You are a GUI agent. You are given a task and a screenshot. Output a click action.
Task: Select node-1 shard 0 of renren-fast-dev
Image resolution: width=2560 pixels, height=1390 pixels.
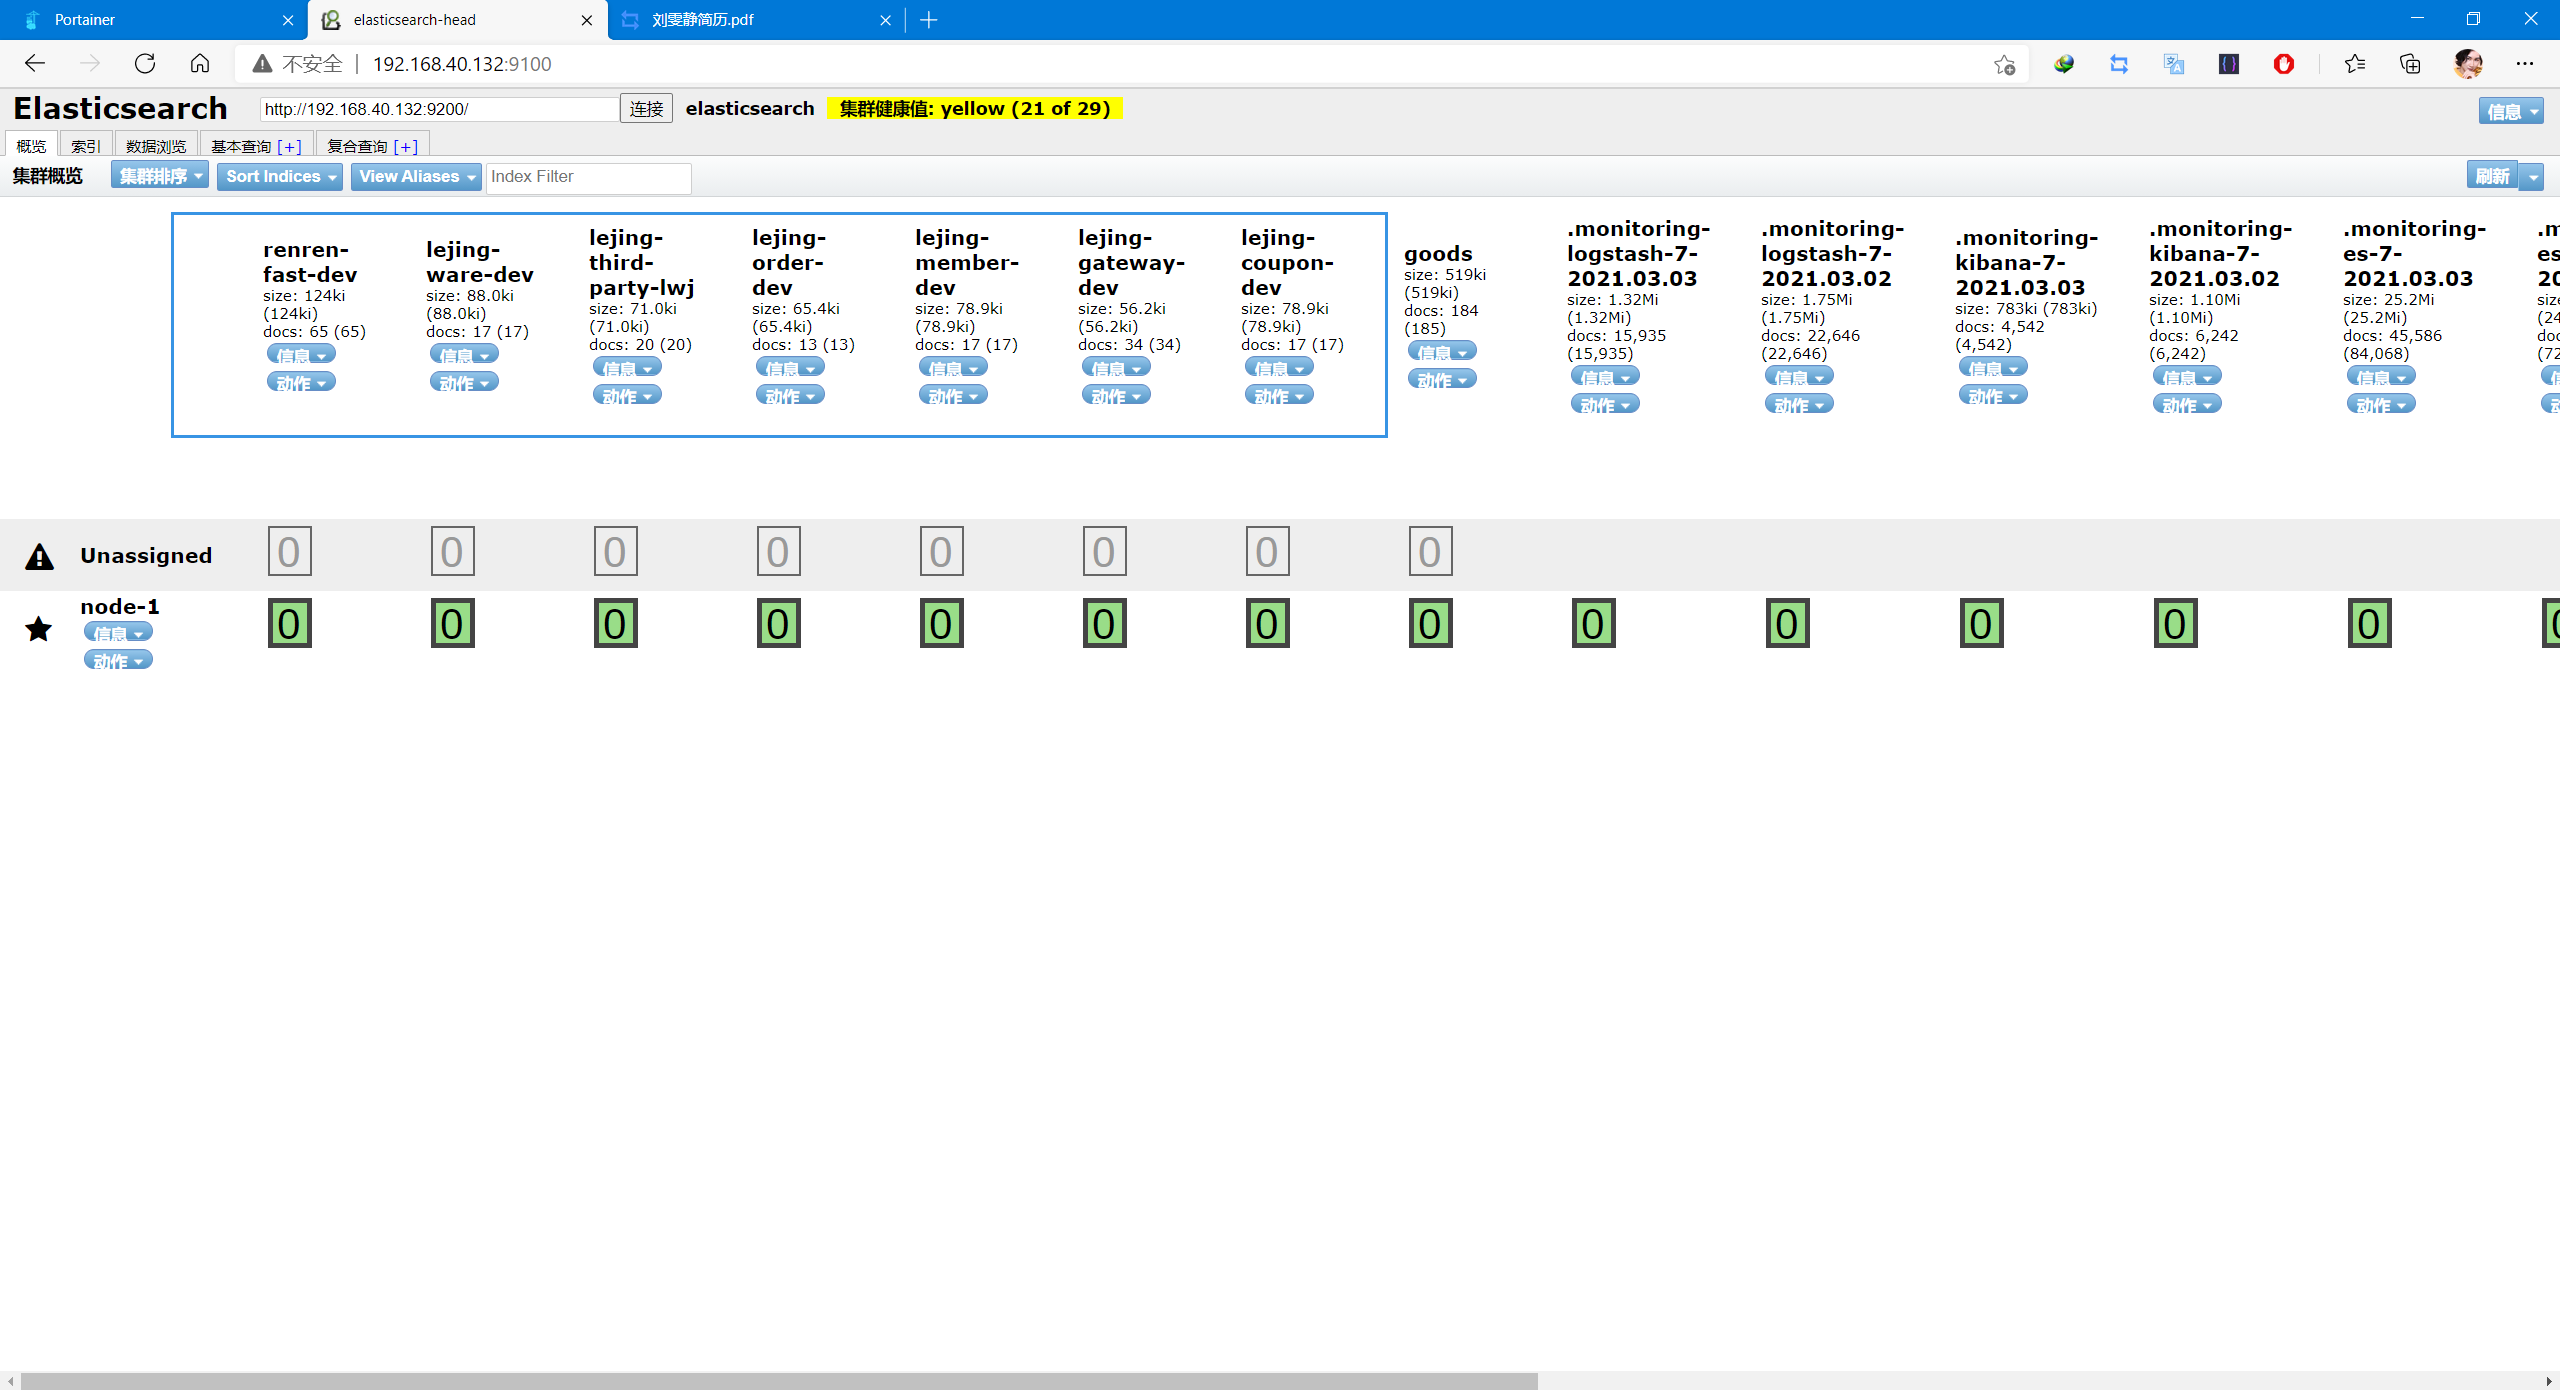pos(290,624)
